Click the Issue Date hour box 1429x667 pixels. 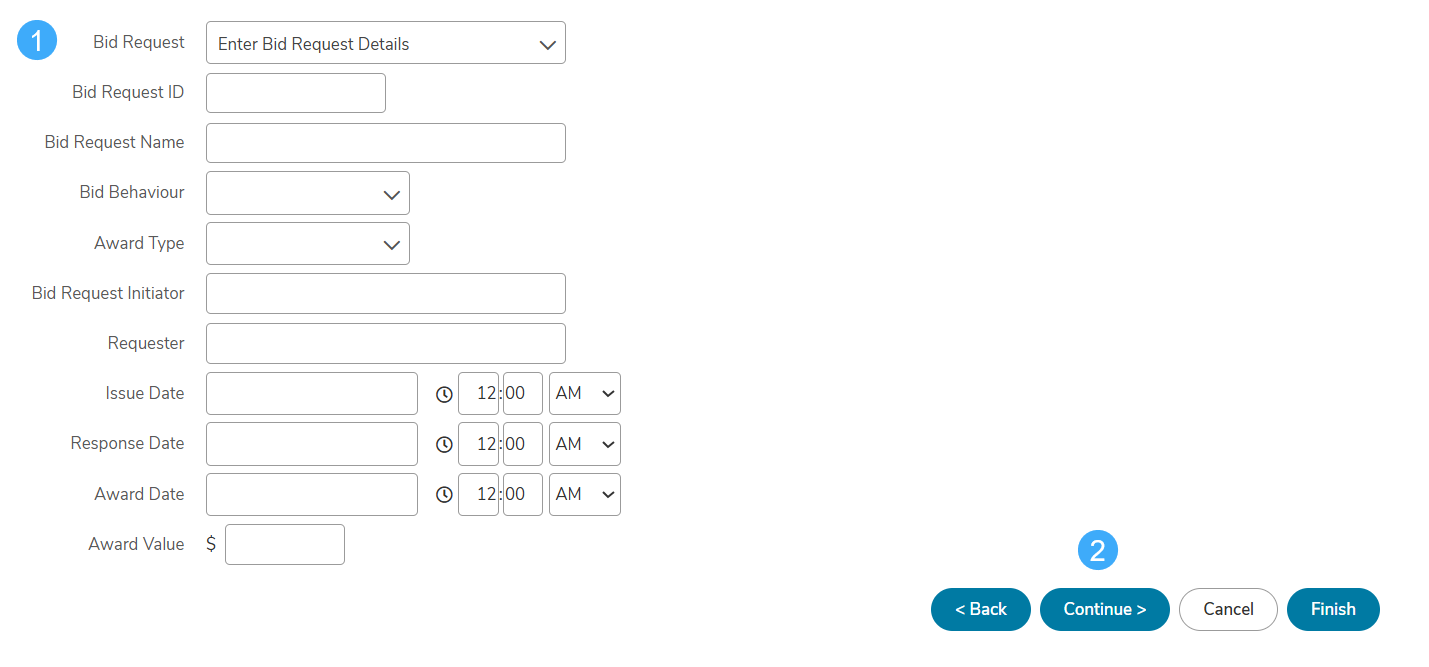[x=478, y=393]
